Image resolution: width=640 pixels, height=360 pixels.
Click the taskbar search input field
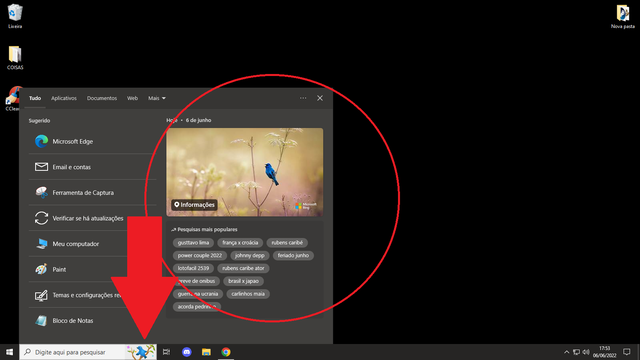[x=88, y=352]
